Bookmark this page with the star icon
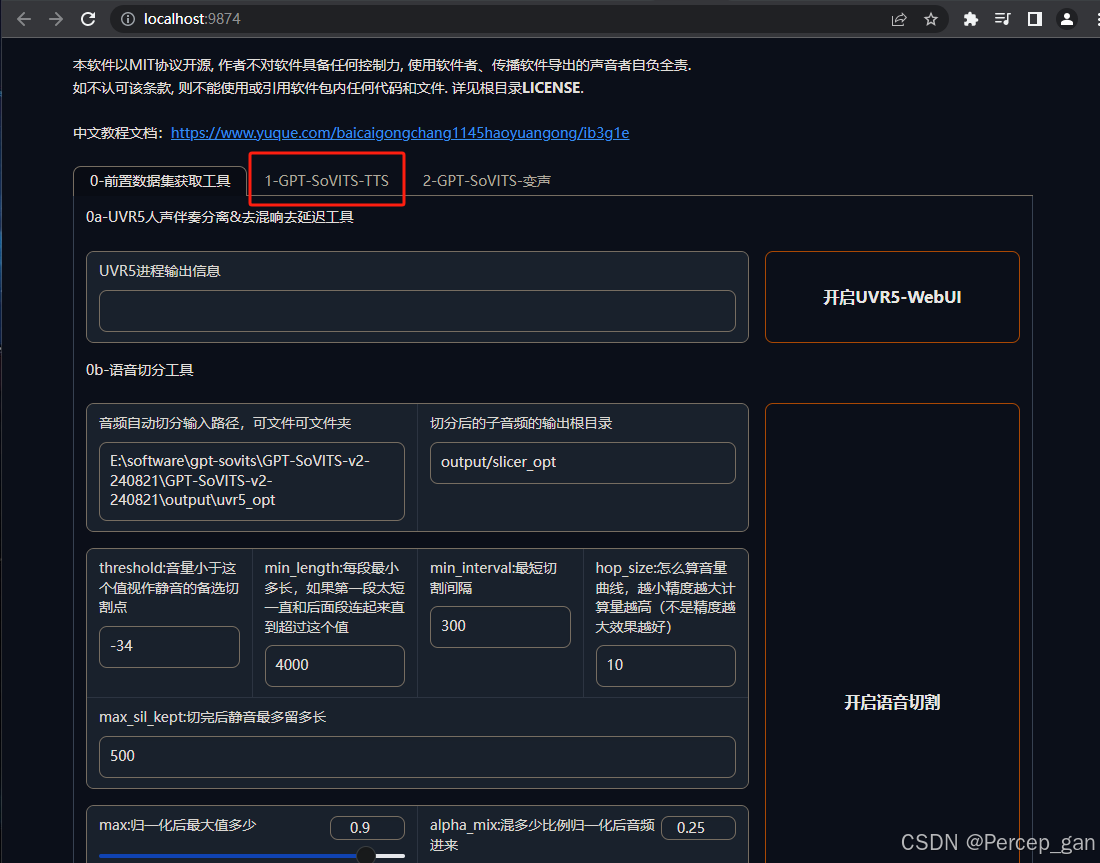 point(931,19)
